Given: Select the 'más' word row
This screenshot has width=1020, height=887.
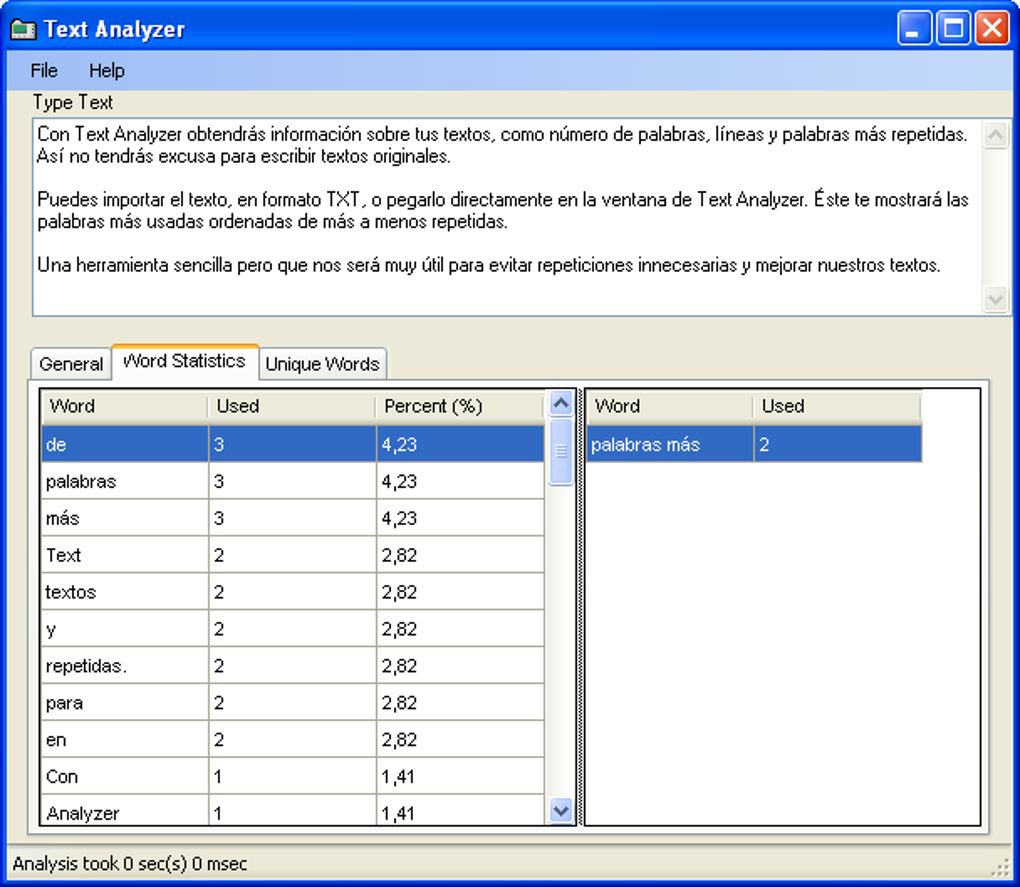Looking at the screenshot, I should coord(293,518).
